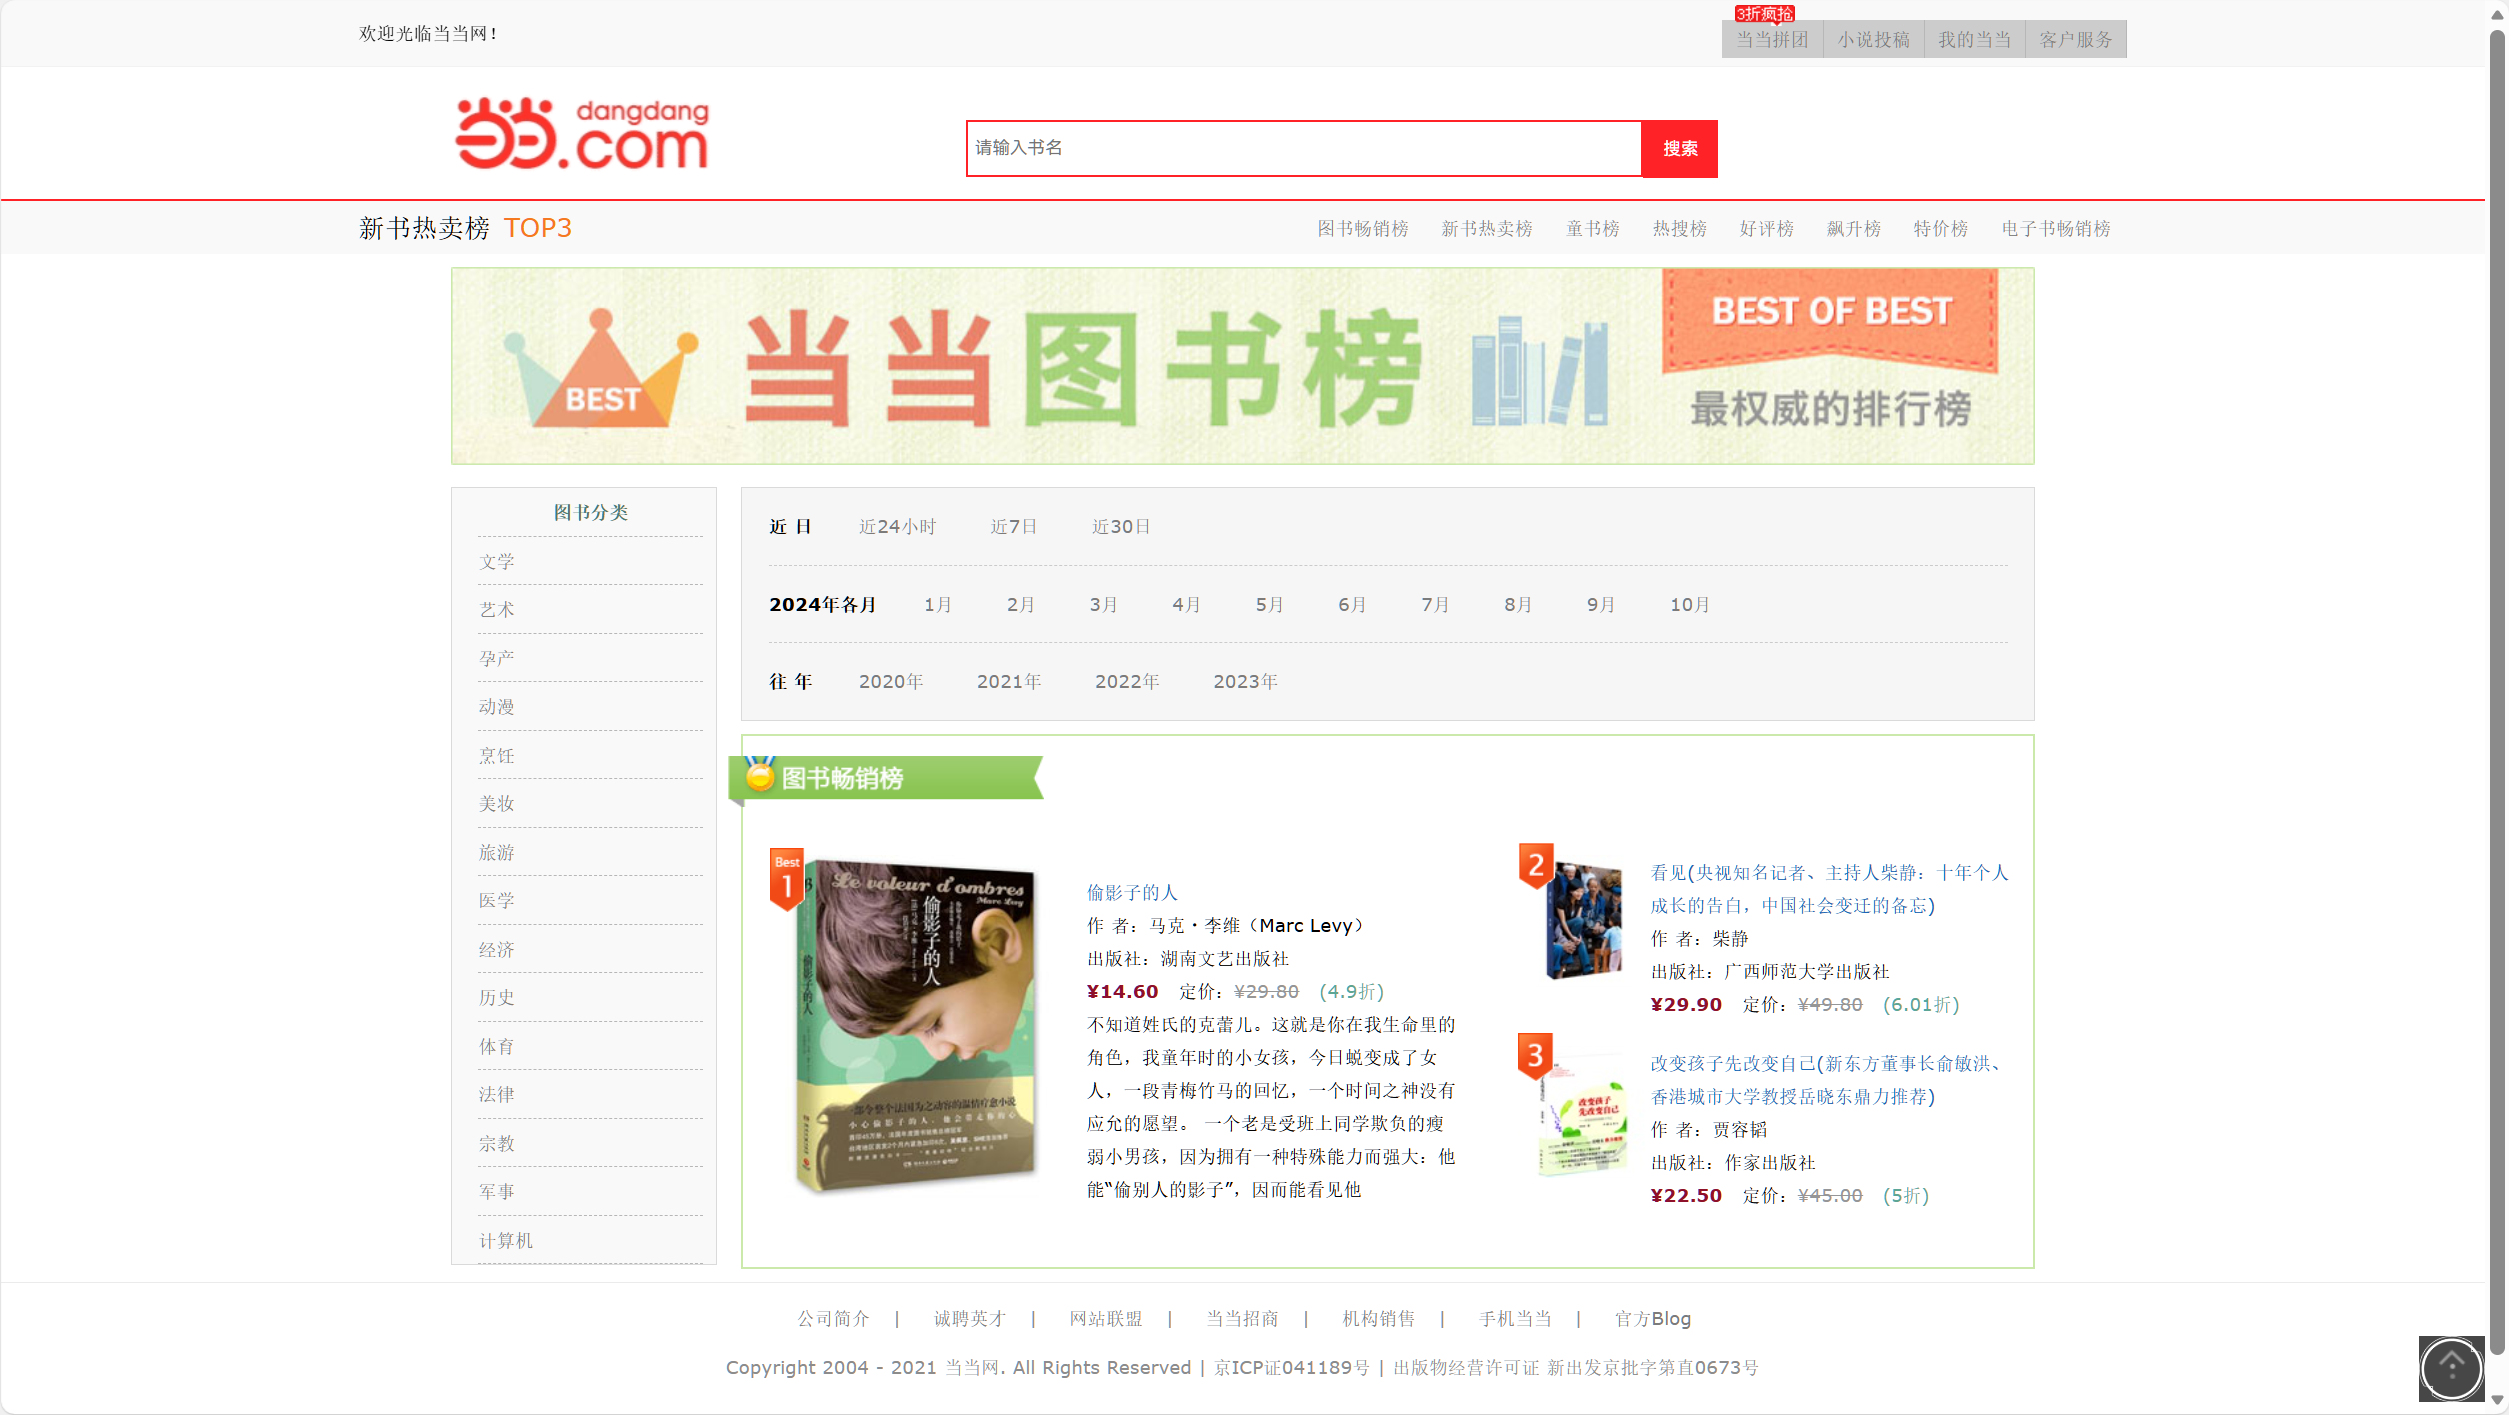Click the dangdang.com logo
The width and height of the screenshot is (2509, 1415).
point(582,134)
